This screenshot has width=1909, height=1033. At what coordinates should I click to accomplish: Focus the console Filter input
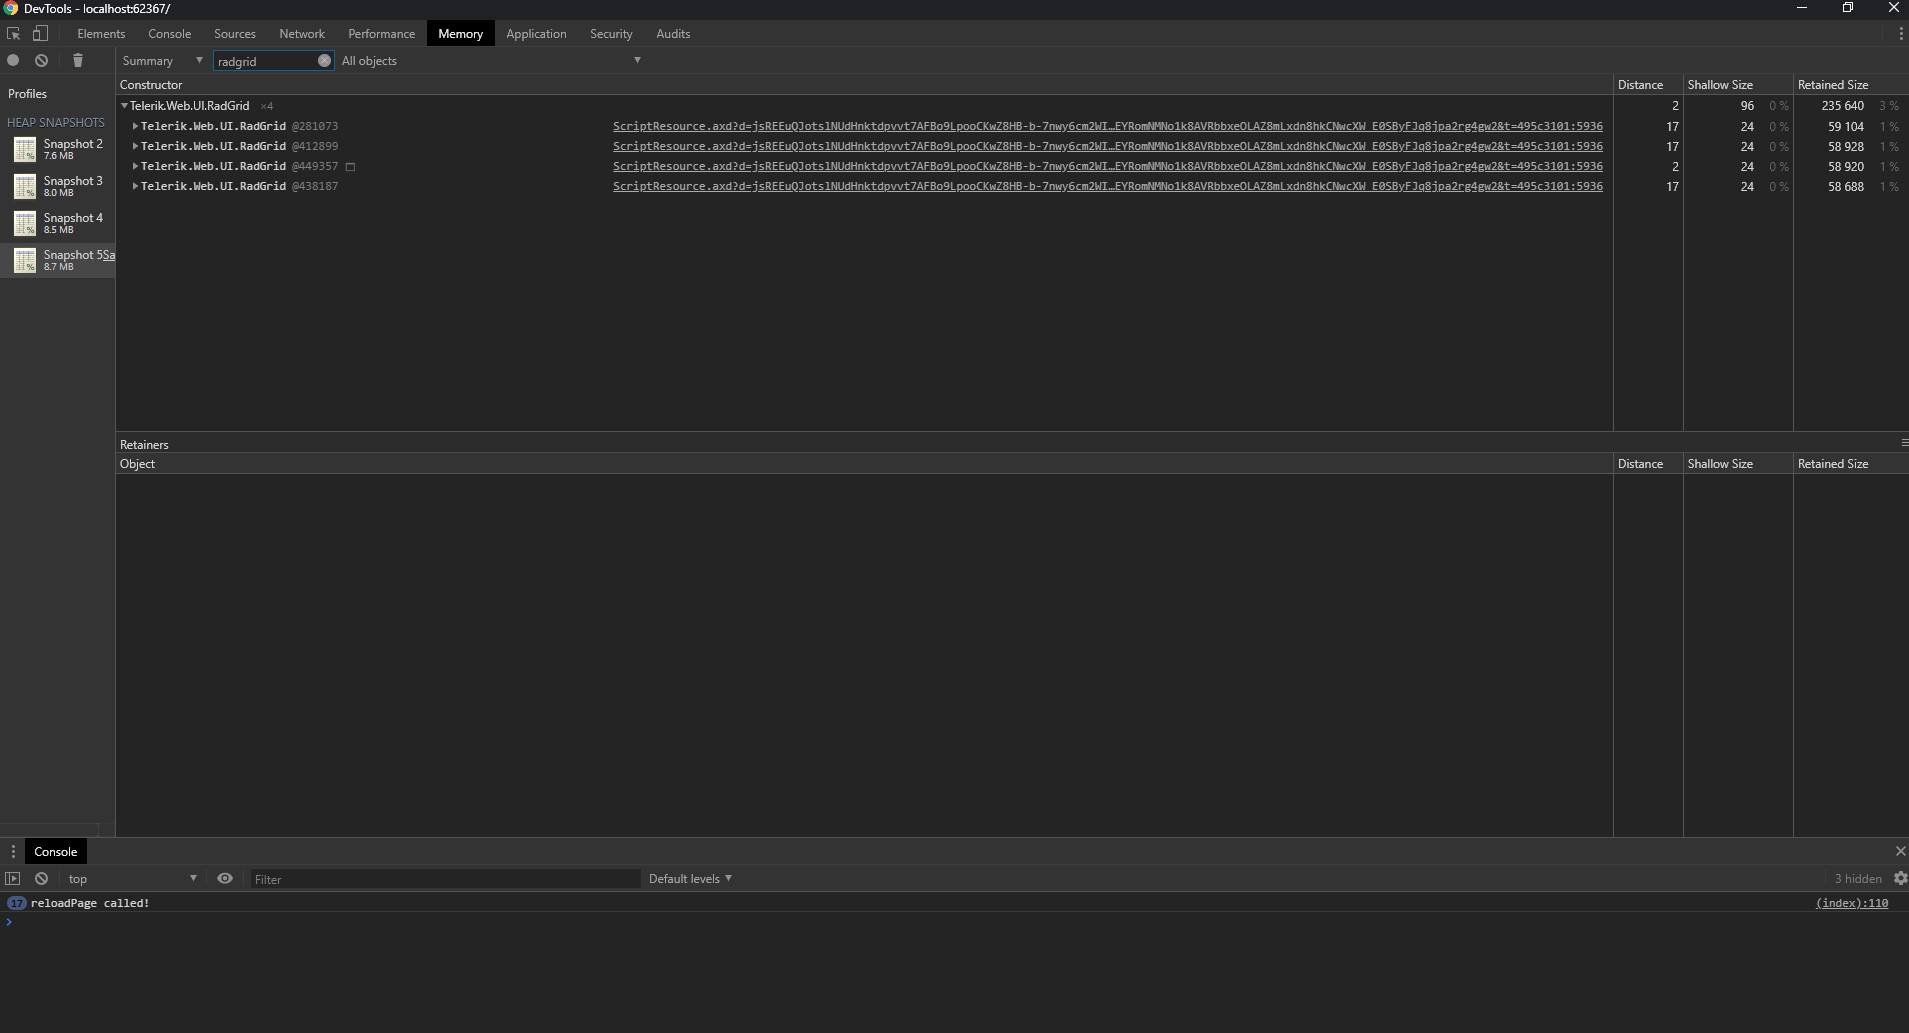click(x=445, y=879)
